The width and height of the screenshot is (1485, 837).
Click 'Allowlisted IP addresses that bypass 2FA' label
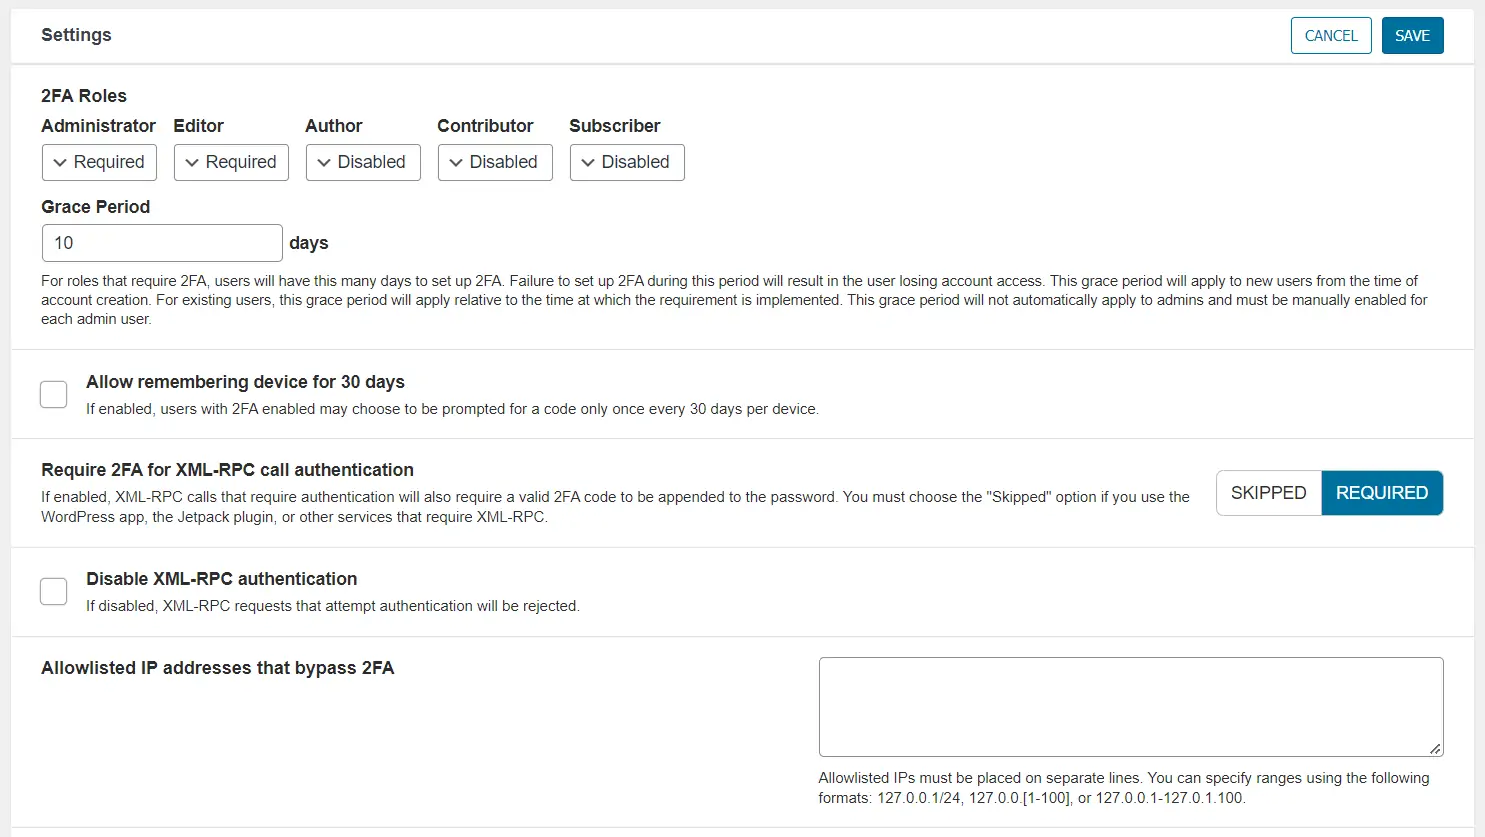click(x=217, y=668)
